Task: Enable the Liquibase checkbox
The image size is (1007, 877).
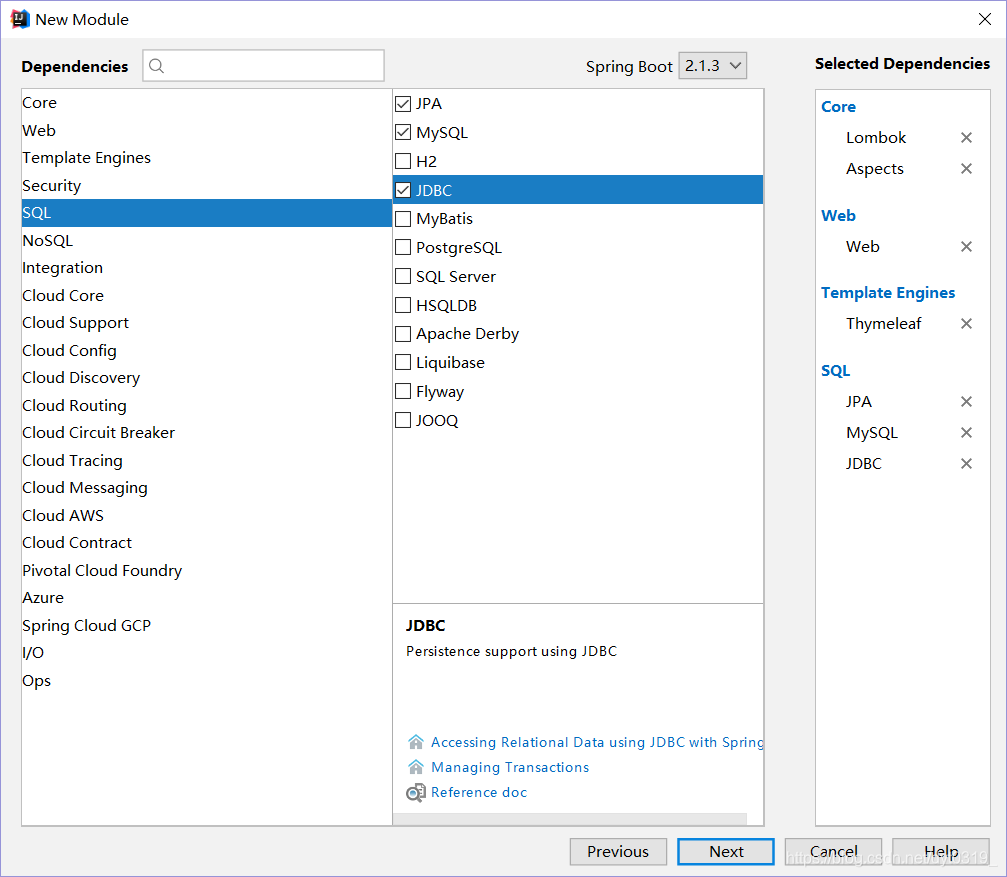Action: pyautogui.click(x=403, y=362)
